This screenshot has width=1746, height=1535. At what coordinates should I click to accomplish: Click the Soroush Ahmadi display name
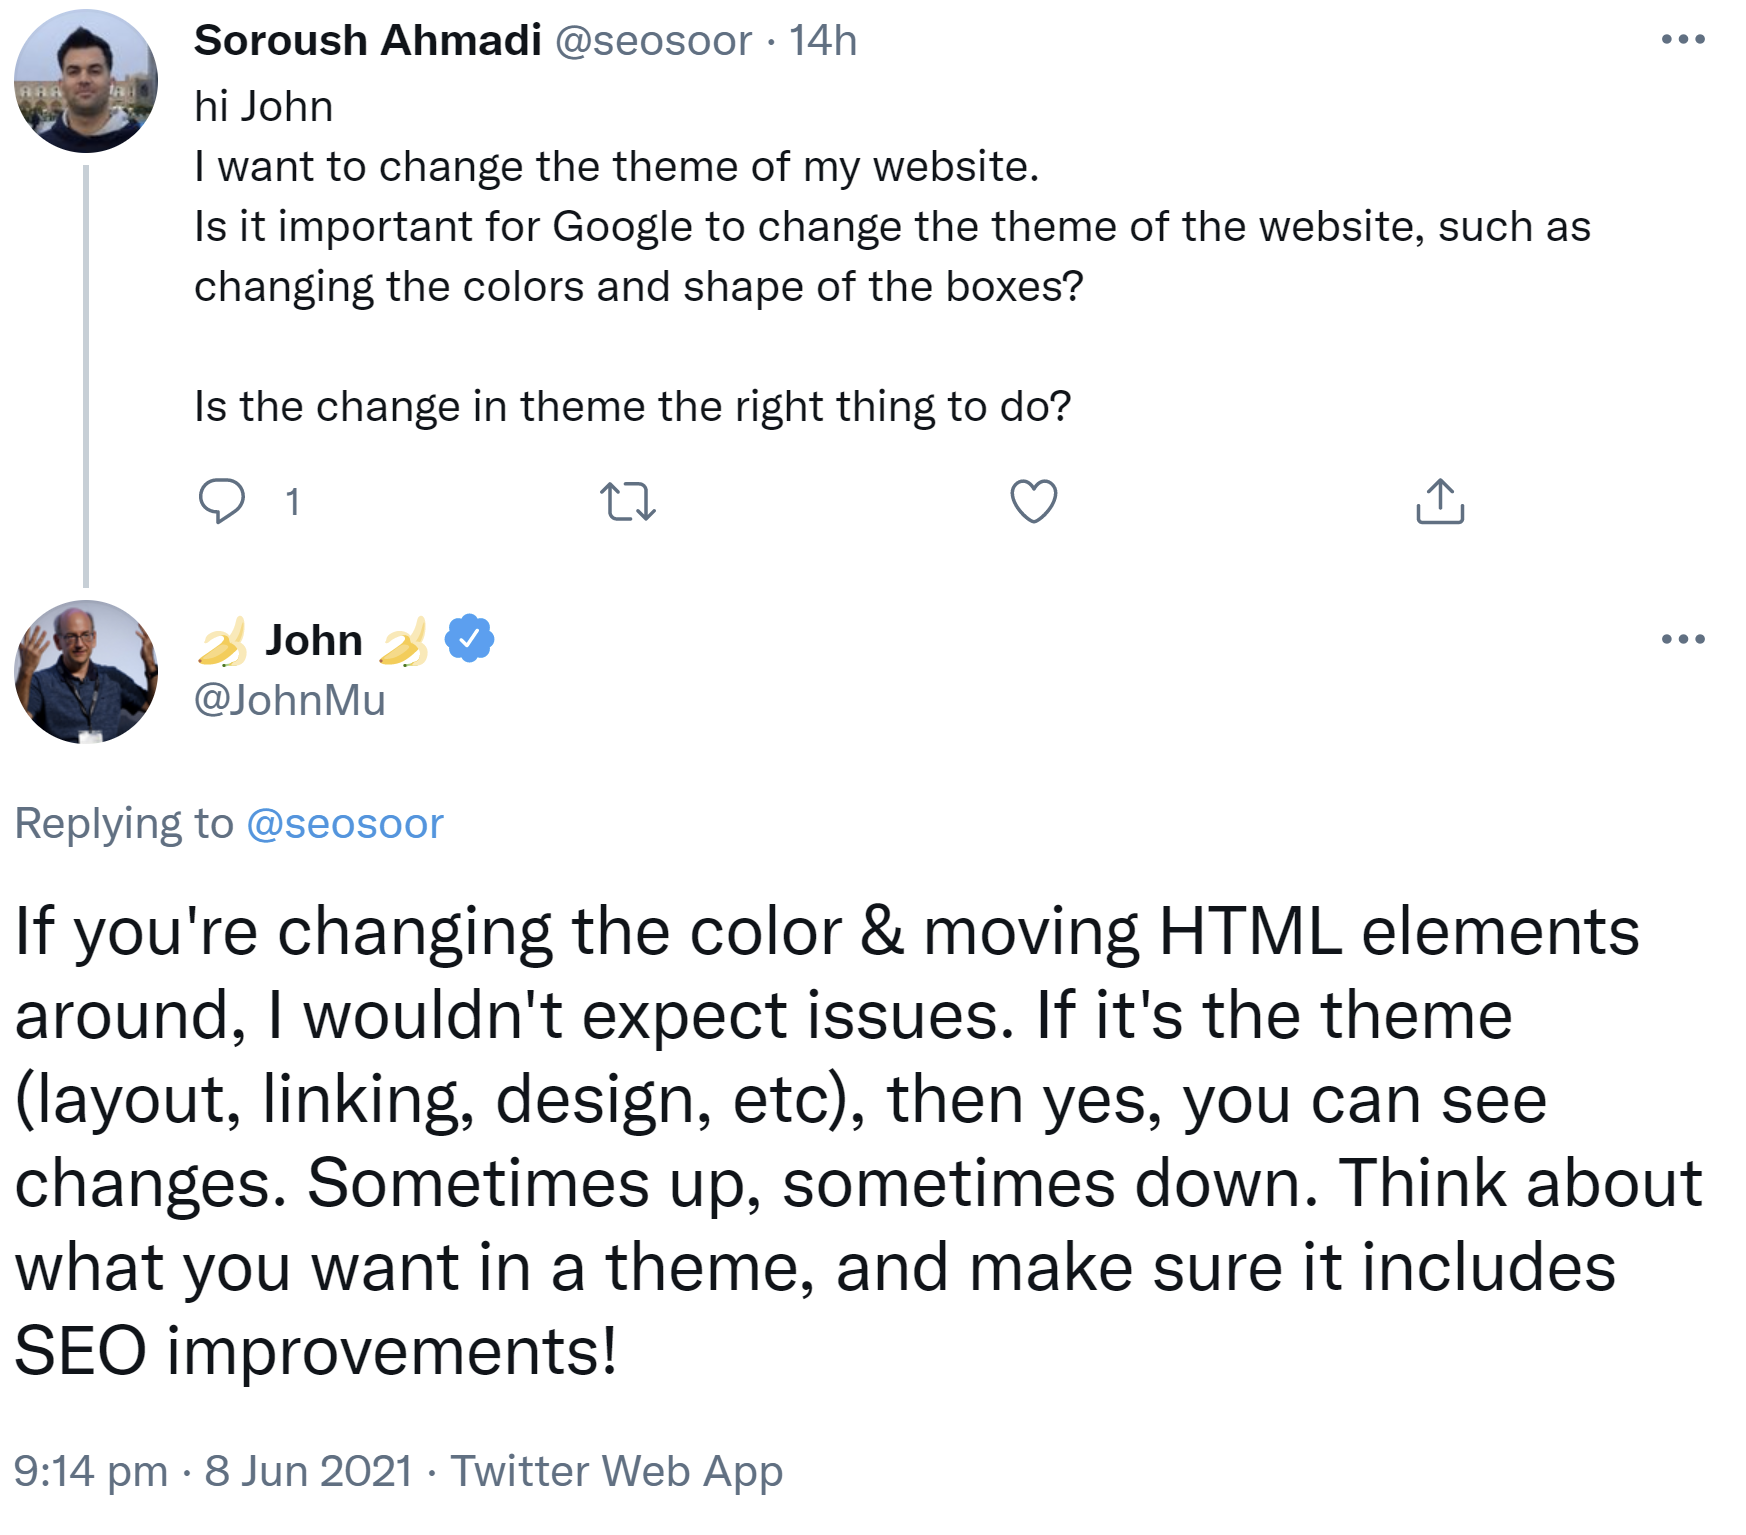click(x=367, y=41)
